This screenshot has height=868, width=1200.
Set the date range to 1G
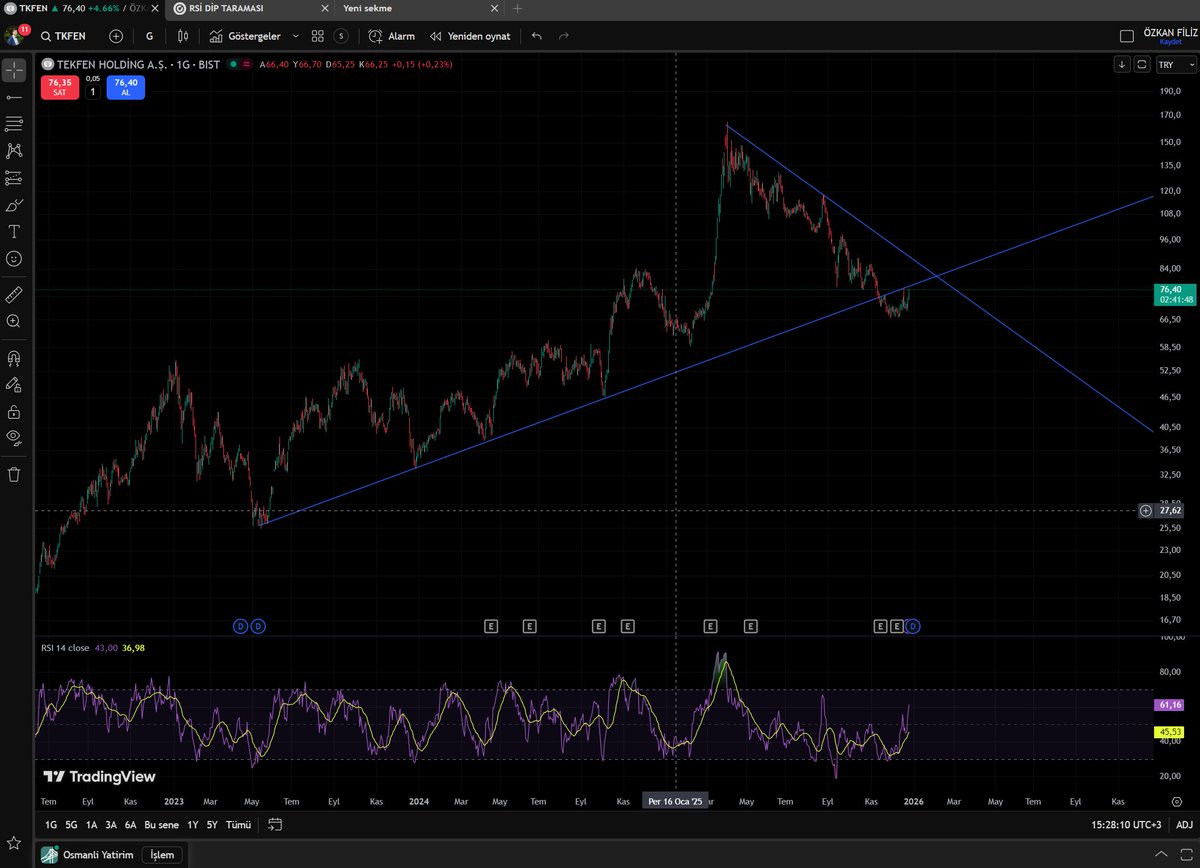51,825
